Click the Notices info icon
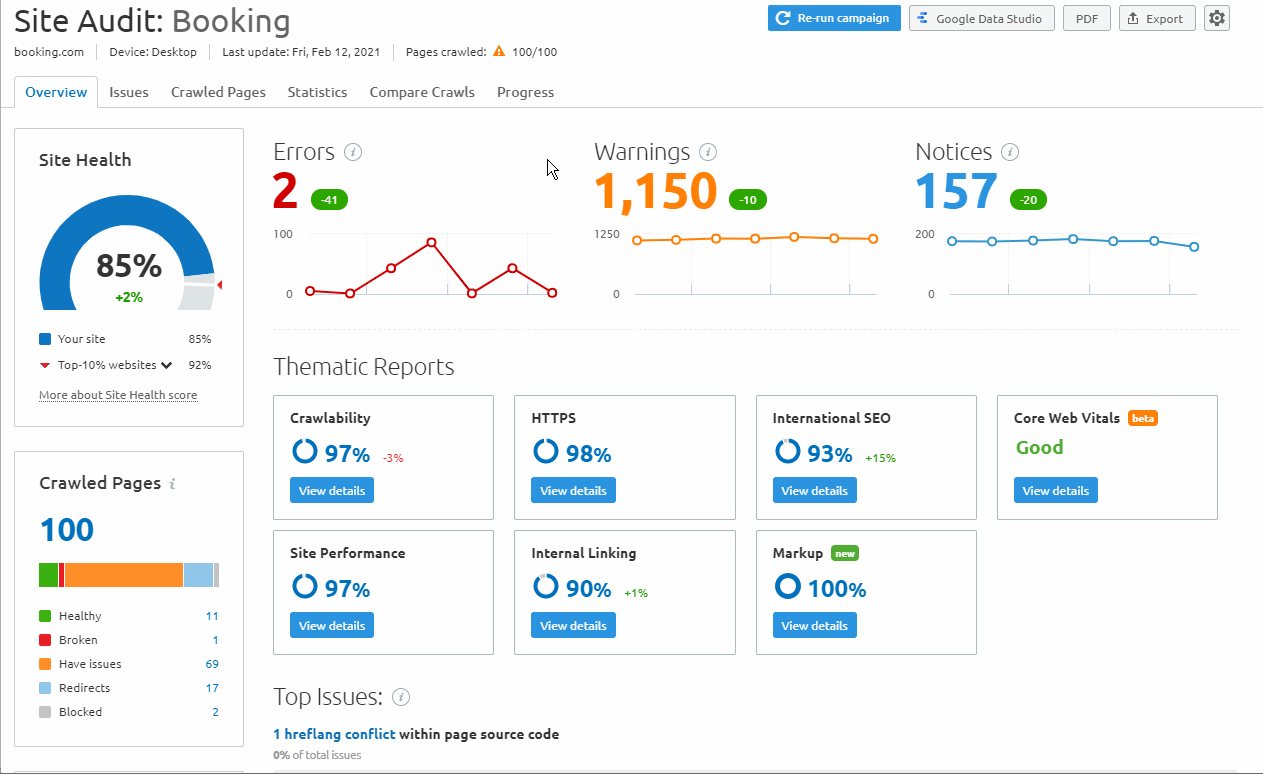 pos(1010,152)
